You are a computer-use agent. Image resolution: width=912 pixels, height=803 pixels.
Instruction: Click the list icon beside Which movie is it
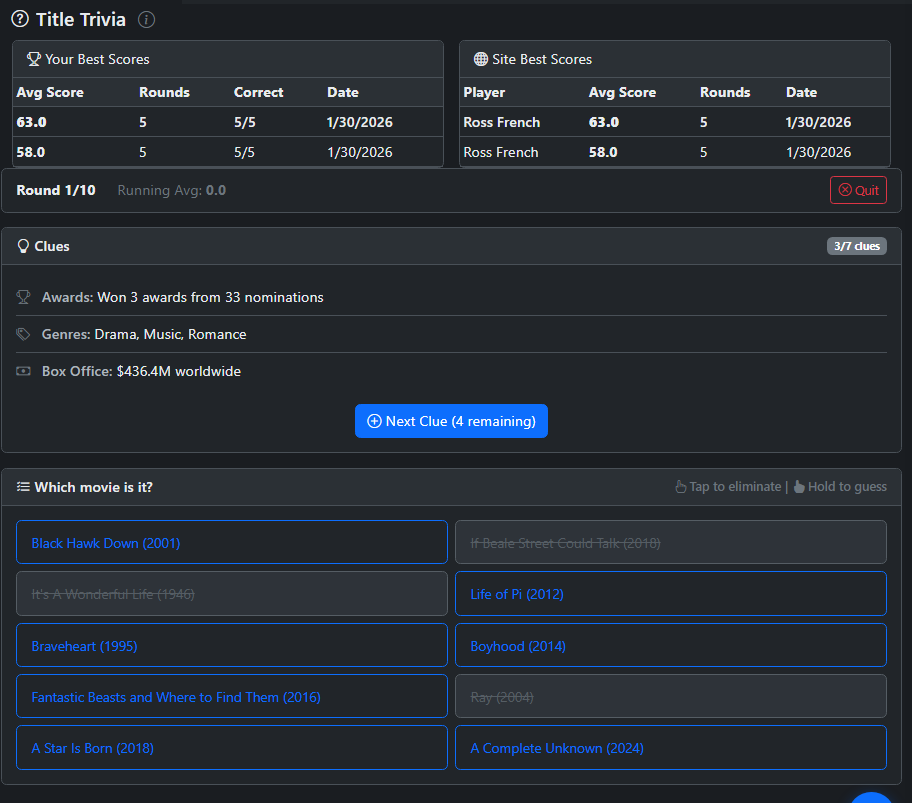click(23, 487)
